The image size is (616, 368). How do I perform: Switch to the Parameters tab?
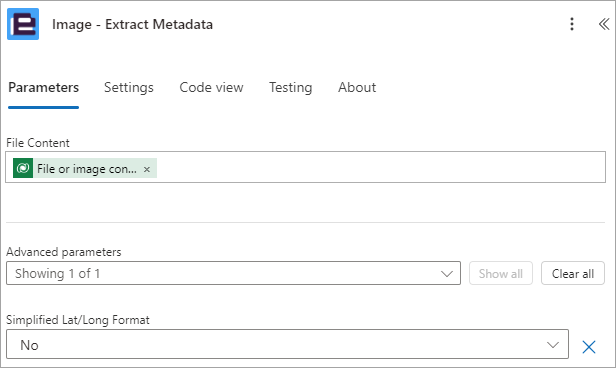click(x=44, y=88)
